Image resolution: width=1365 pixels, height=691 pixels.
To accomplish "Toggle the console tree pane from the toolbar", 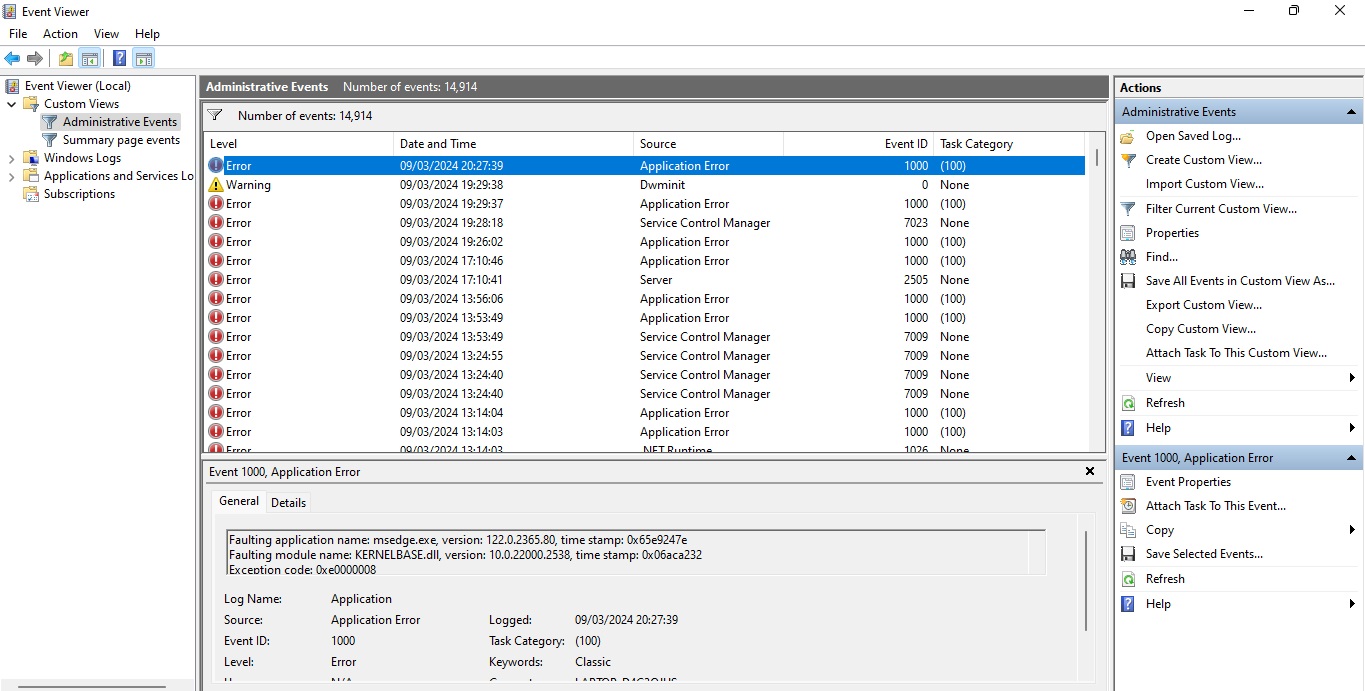I will tap(90, 59).
